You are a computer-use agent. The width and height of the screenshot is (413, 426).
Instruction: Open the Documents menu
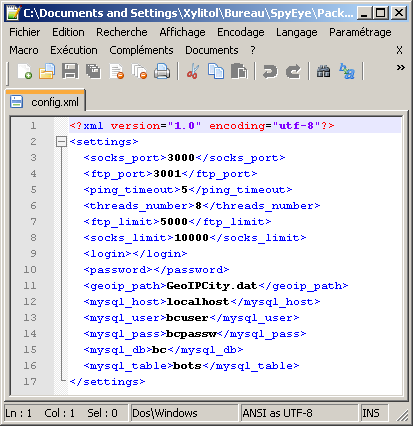tap(212, 50)
